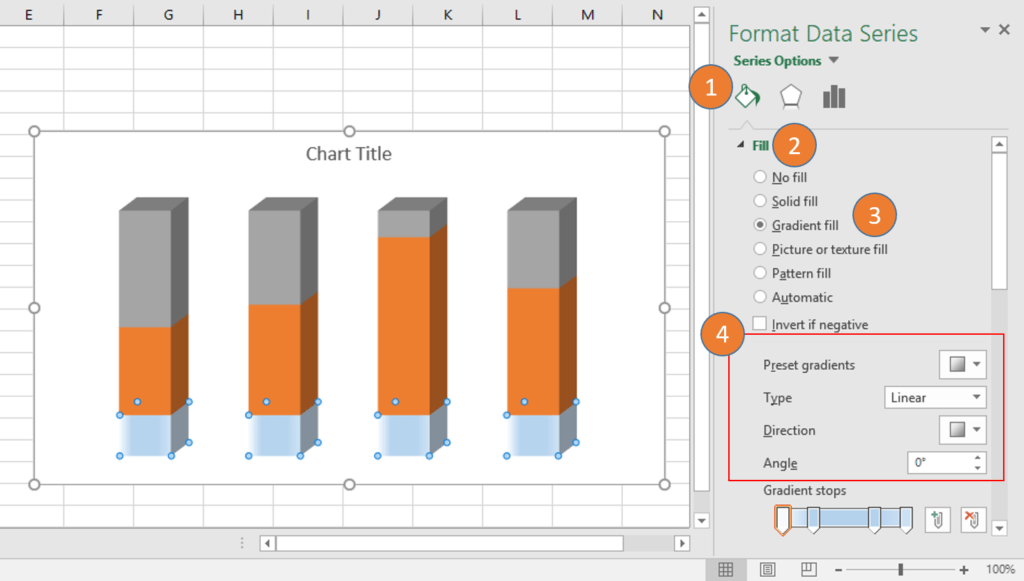
Task: Click the add gradient stop button
Action: pos(938,520)
